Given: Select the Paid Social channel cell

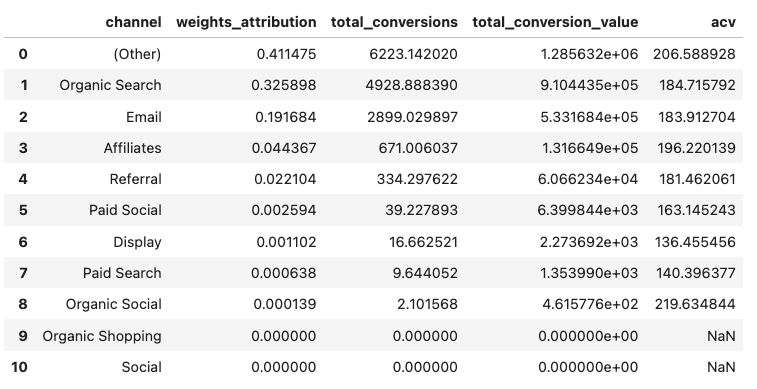Looking at the screenshot, I should tap(125, 210).
